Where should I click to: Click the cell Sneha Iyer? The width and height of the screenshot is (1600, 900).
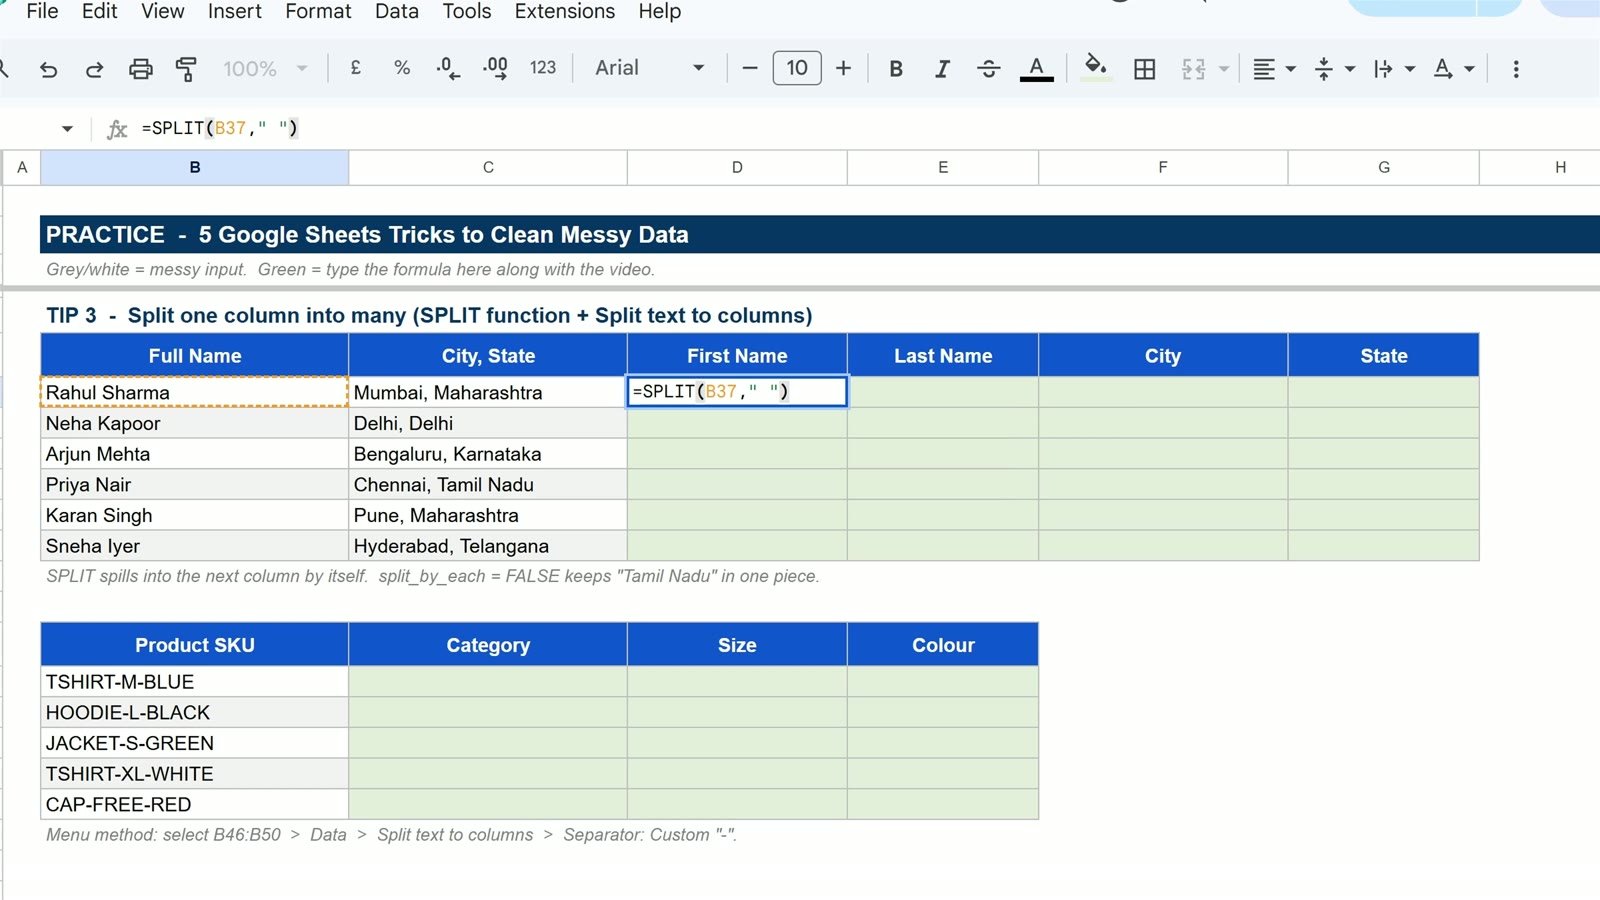195,546
